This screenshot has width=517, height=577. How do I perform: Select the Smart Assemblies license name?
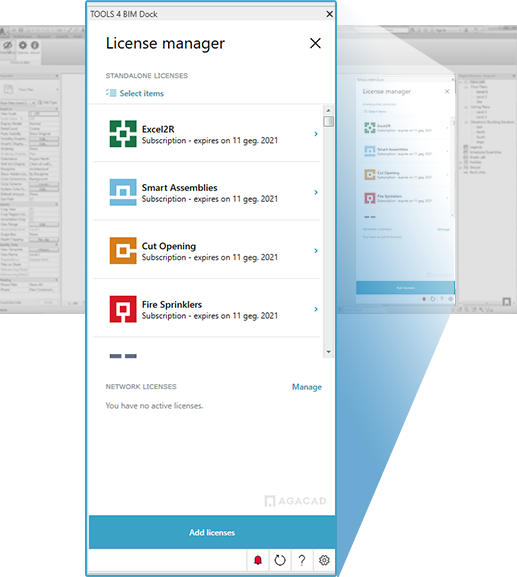[x=180, y=188]
